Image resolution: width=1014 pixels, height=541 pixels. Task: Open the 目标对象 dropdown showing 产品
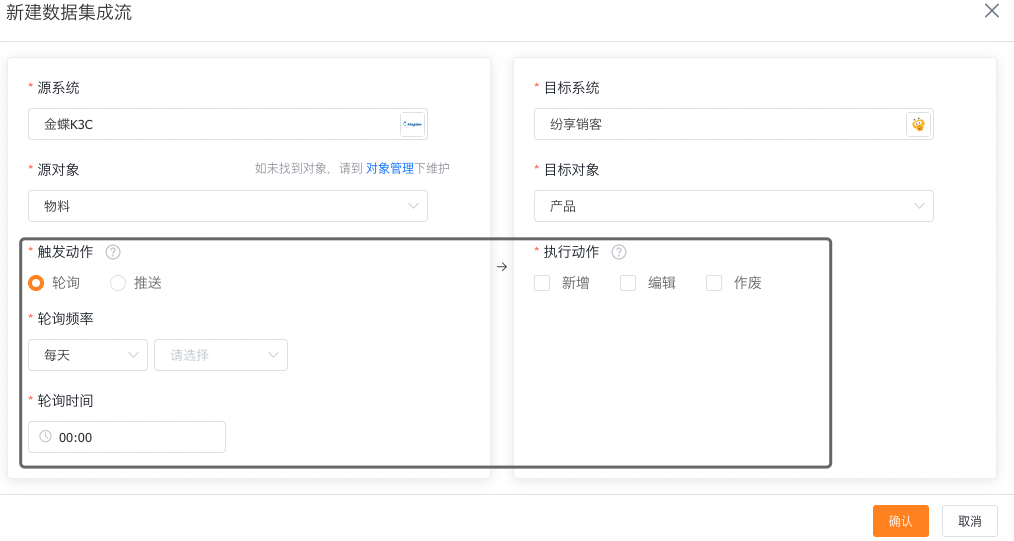[734, 206]
